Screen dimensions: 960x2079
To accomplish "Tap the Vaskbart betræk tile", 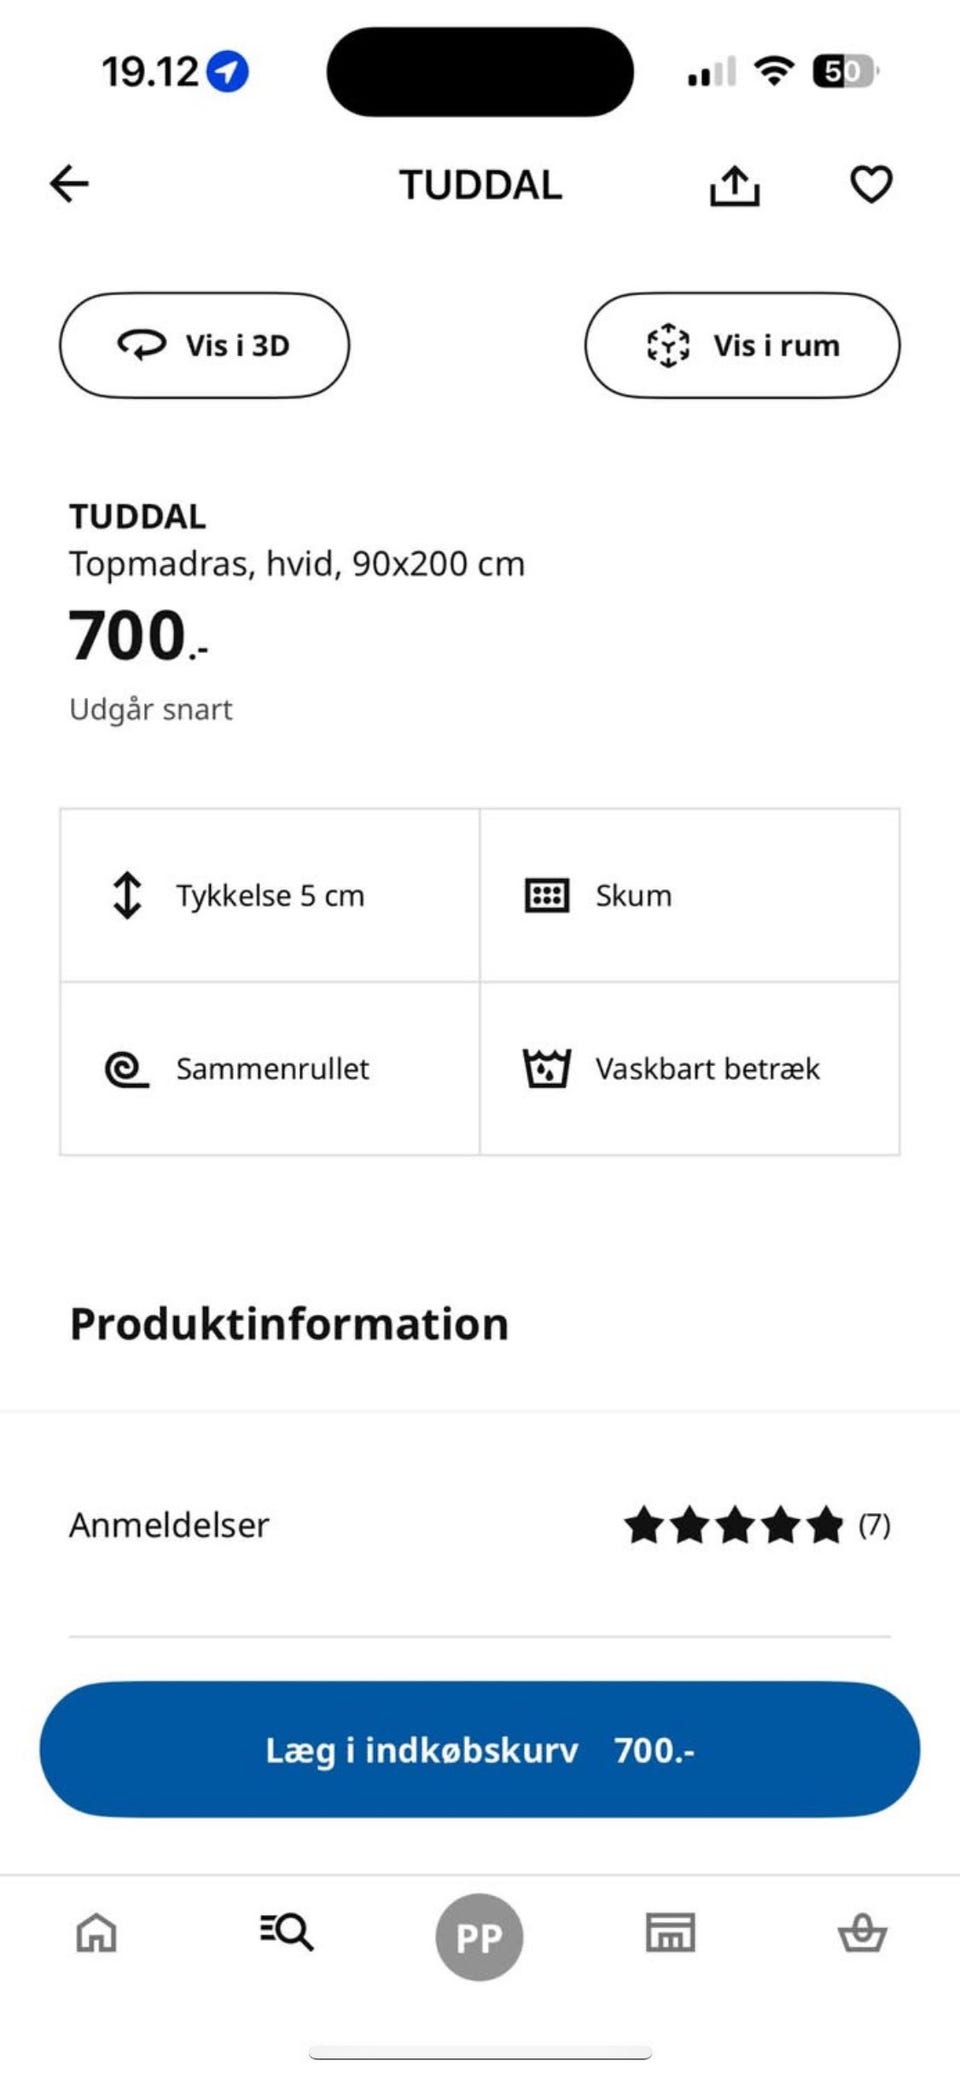I will [x=688, y=1069].
